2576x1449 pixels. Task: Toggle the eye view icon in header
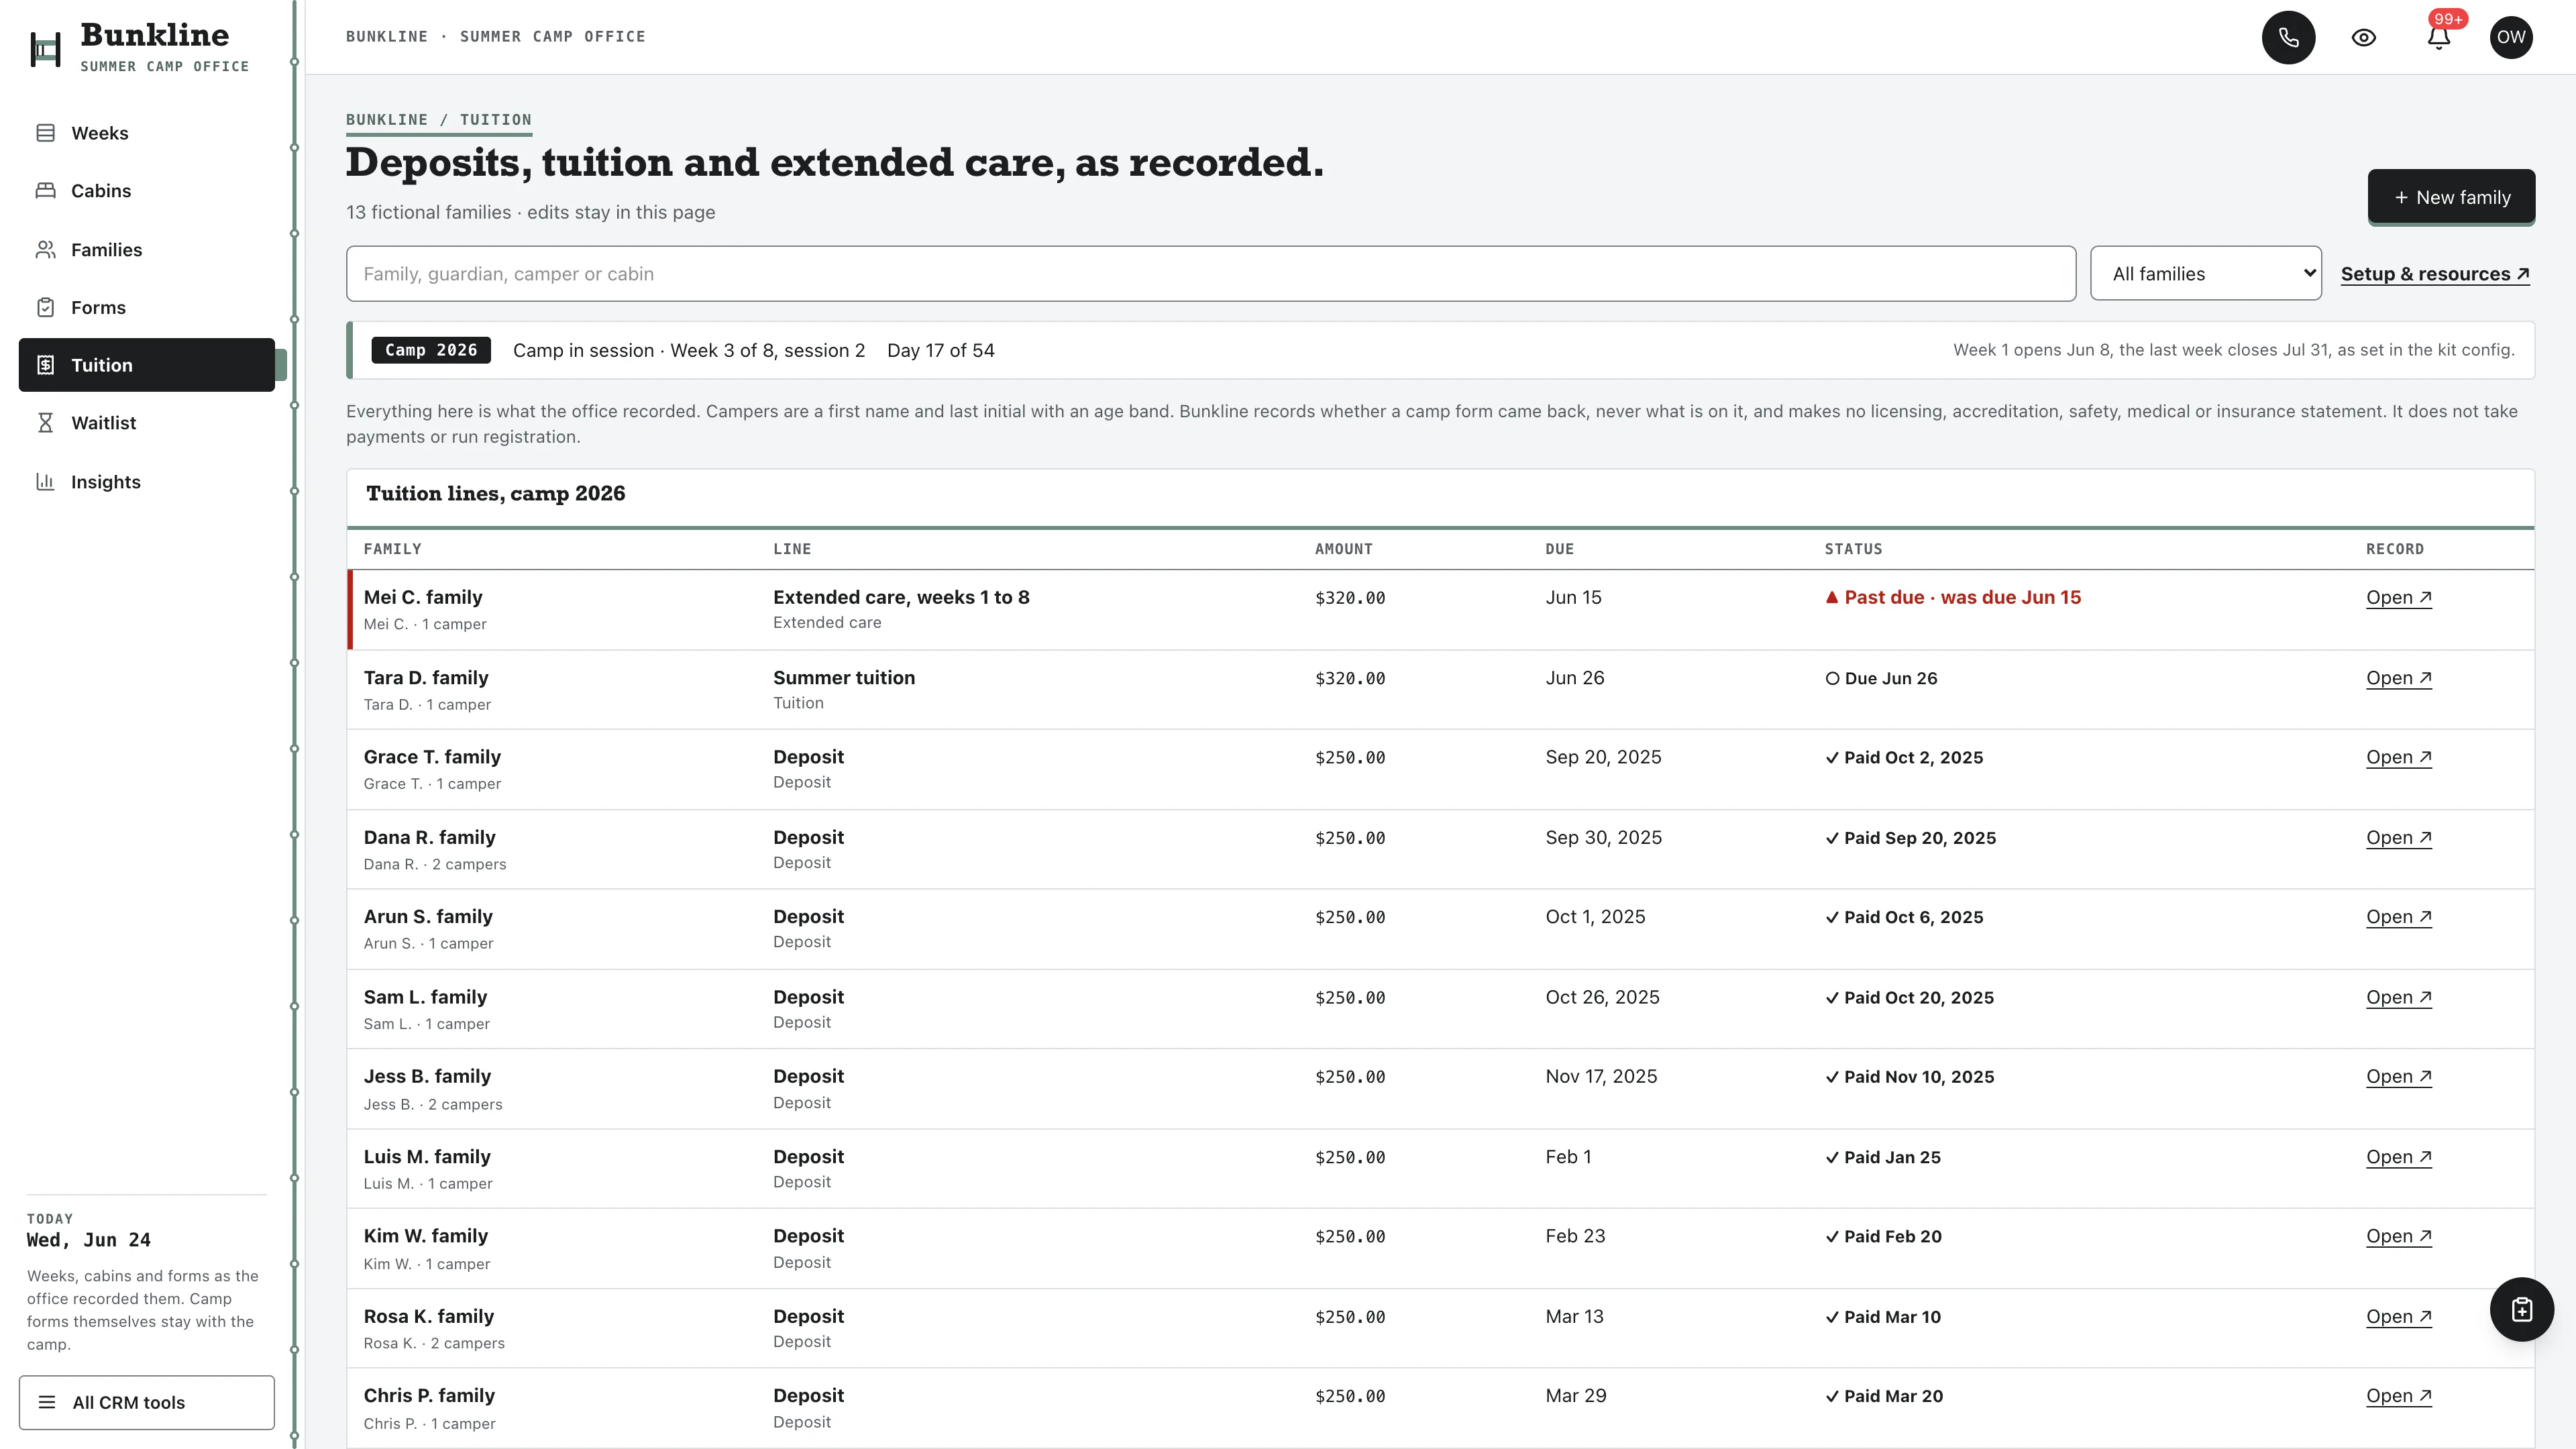[x=2363, y=38]
